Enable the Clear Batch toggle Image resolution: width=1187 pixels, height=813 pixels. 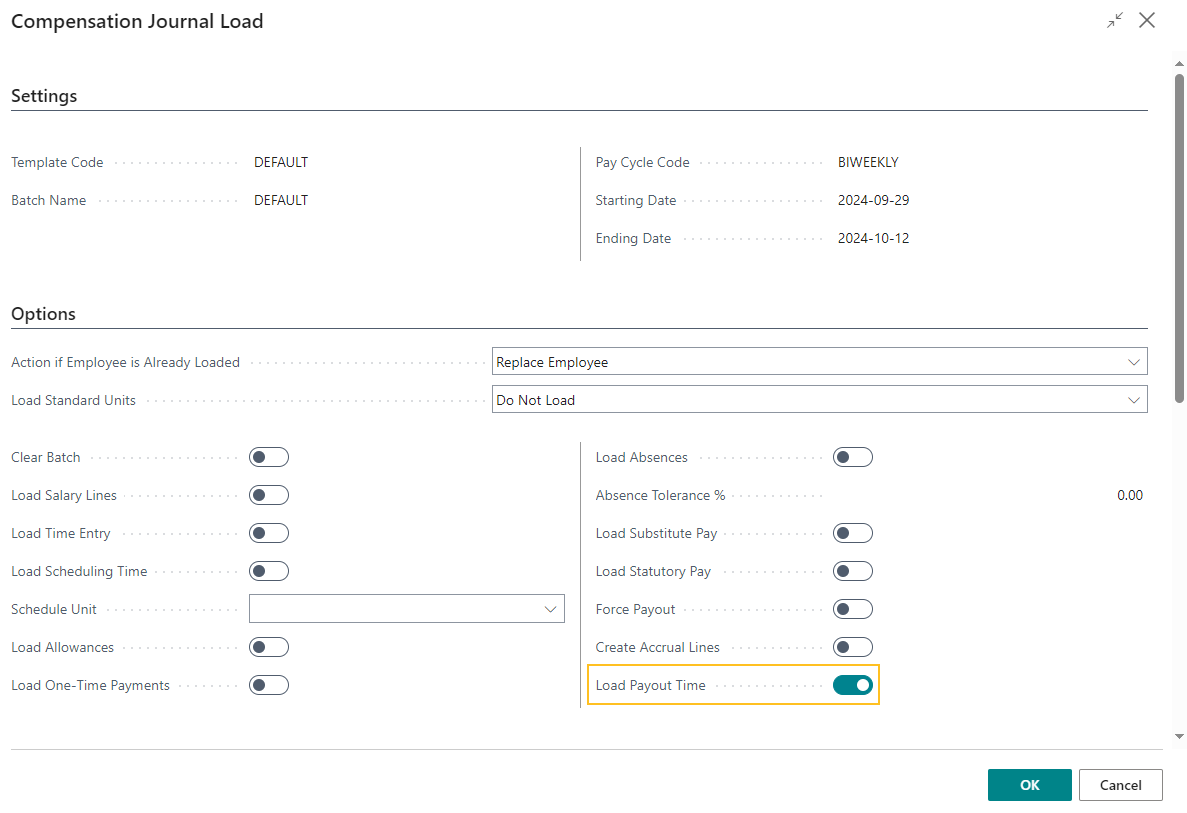268,456
